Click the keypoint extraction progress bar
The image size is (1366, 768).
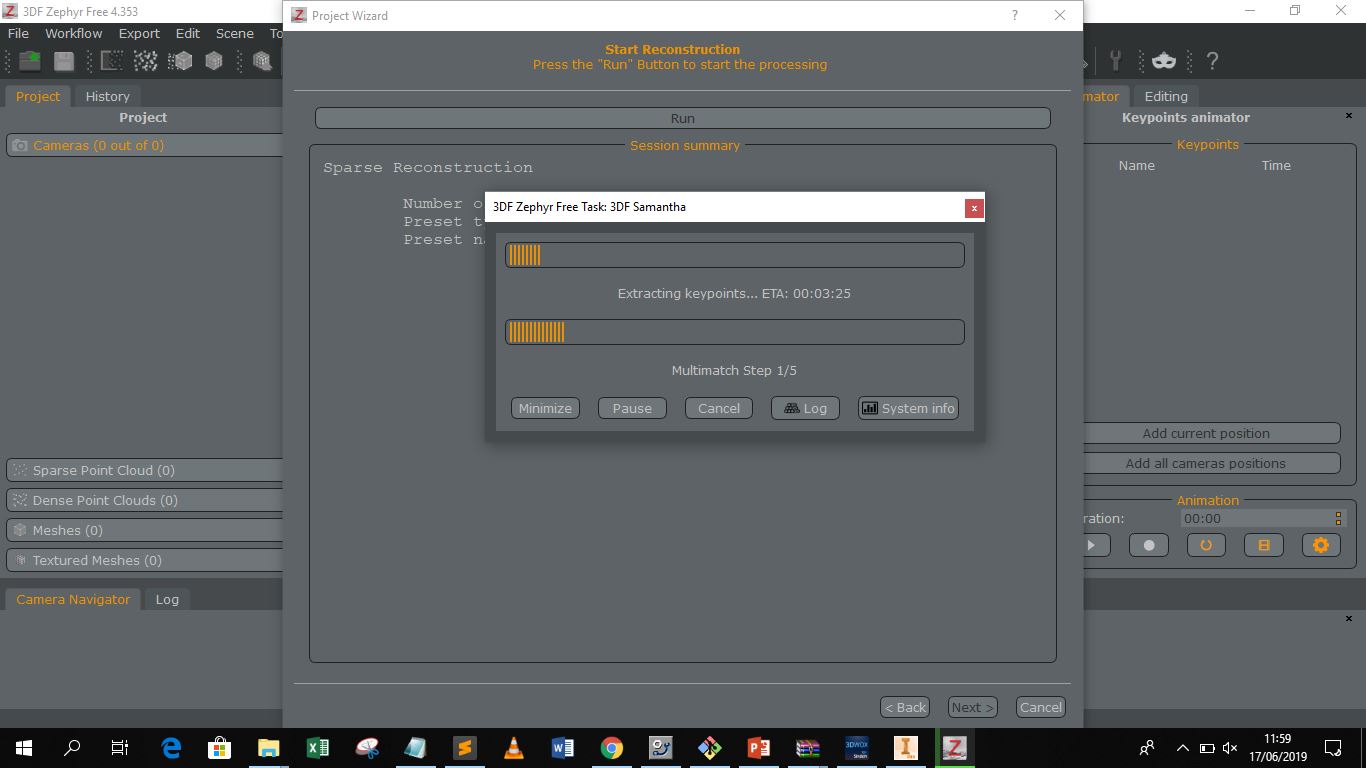point(735,255)
